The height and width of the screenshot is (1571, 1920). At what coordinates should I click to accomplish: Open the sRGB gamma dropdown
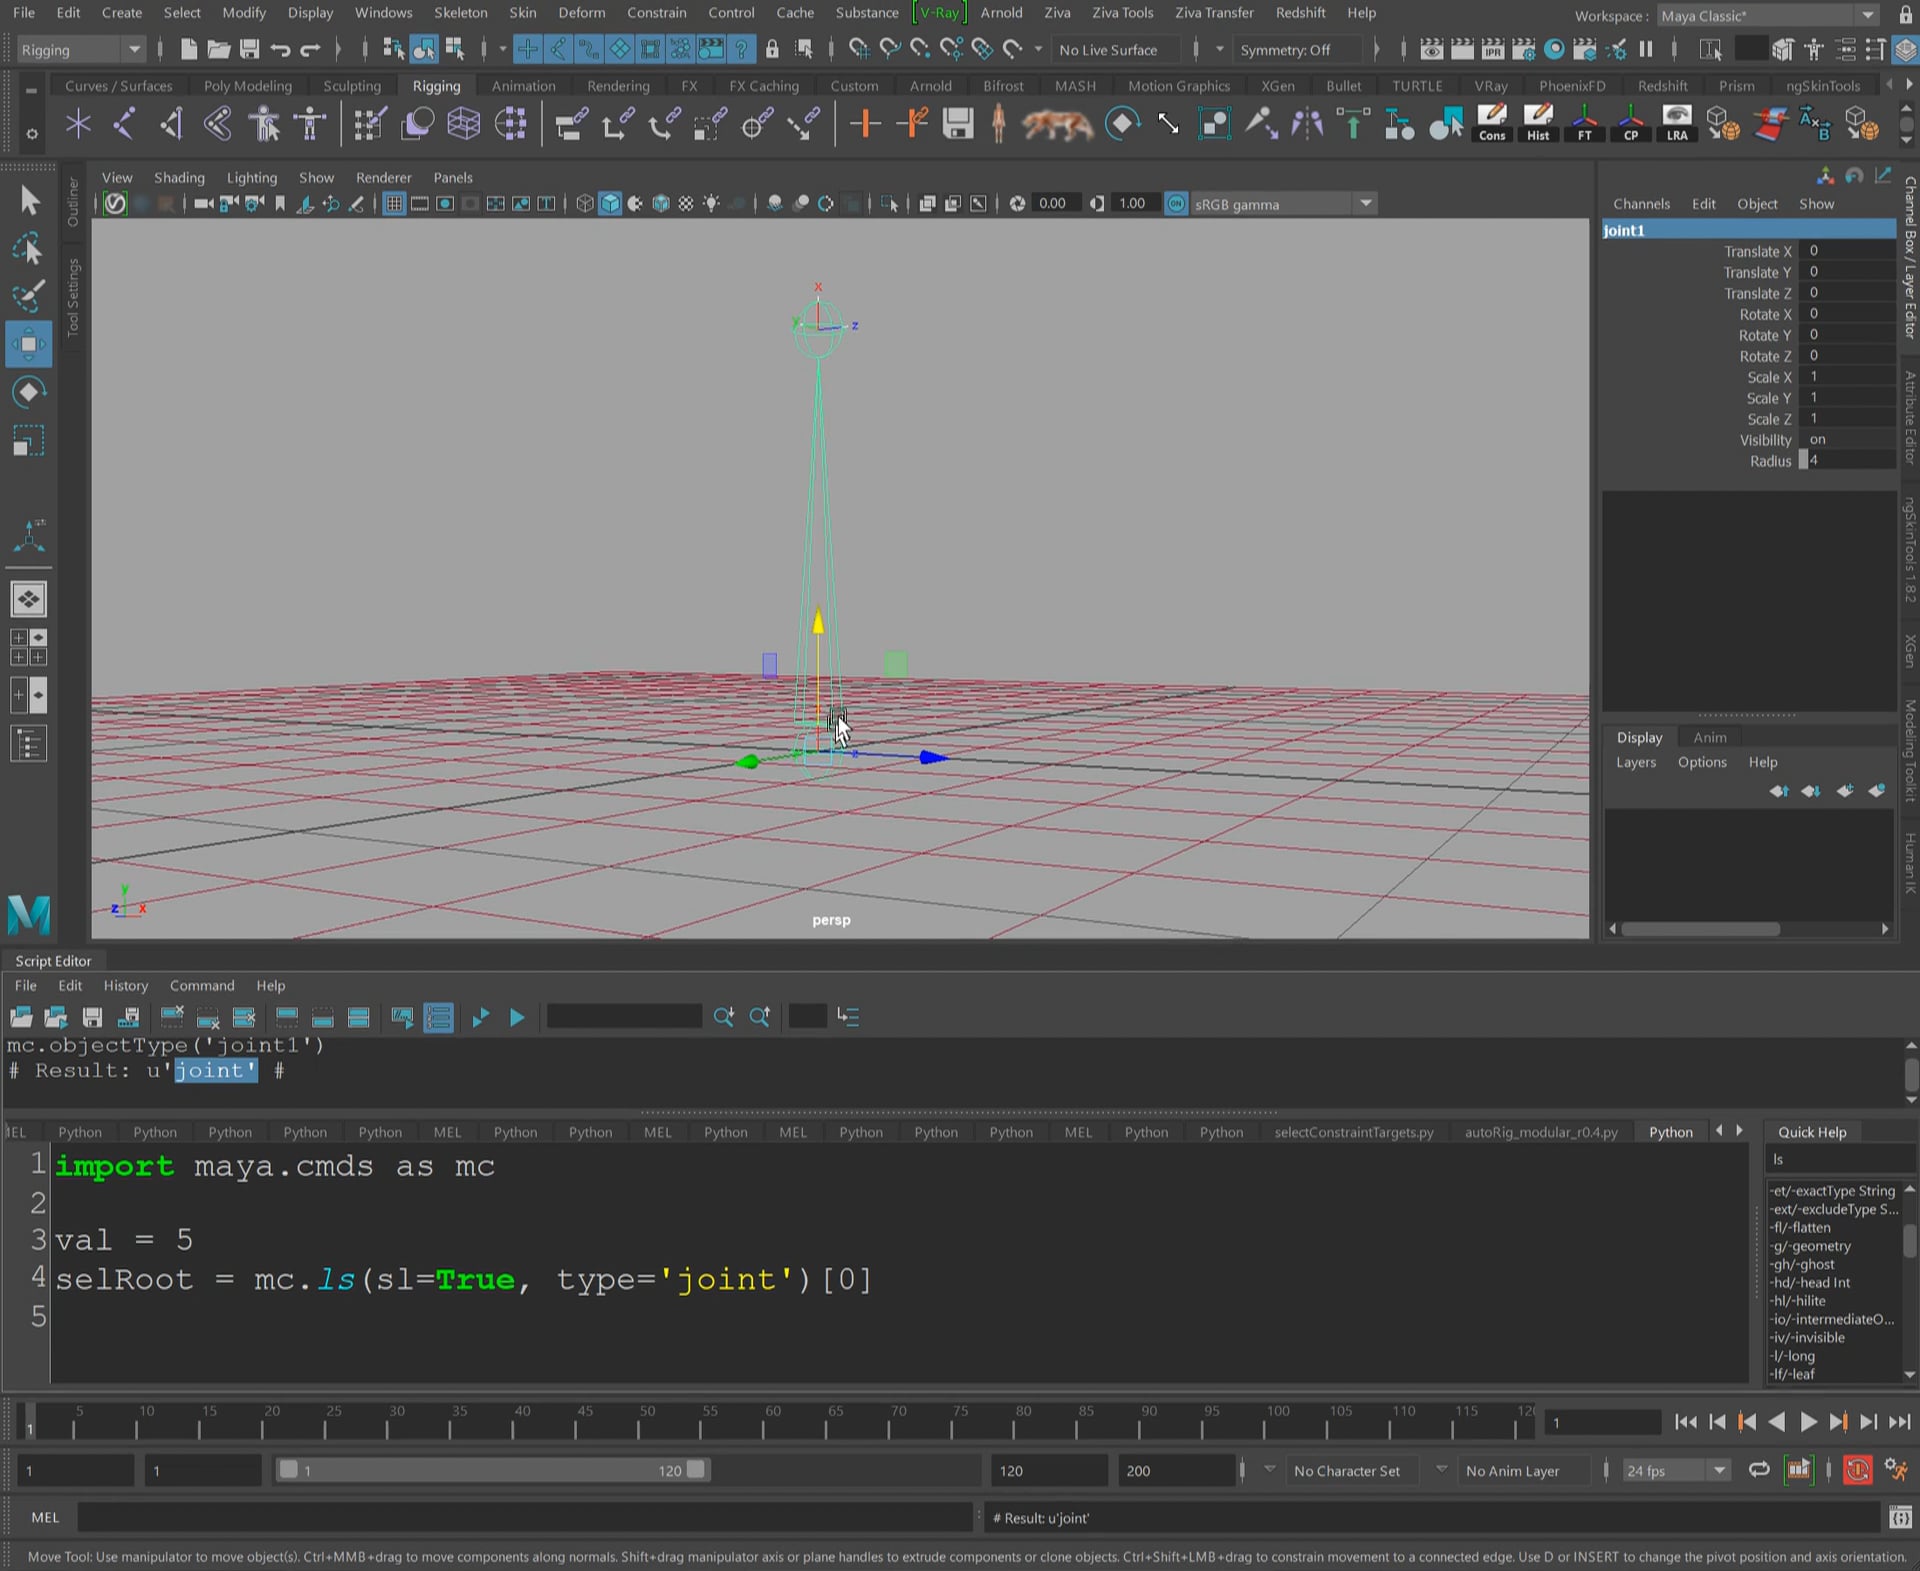(x=1366, y=204)
